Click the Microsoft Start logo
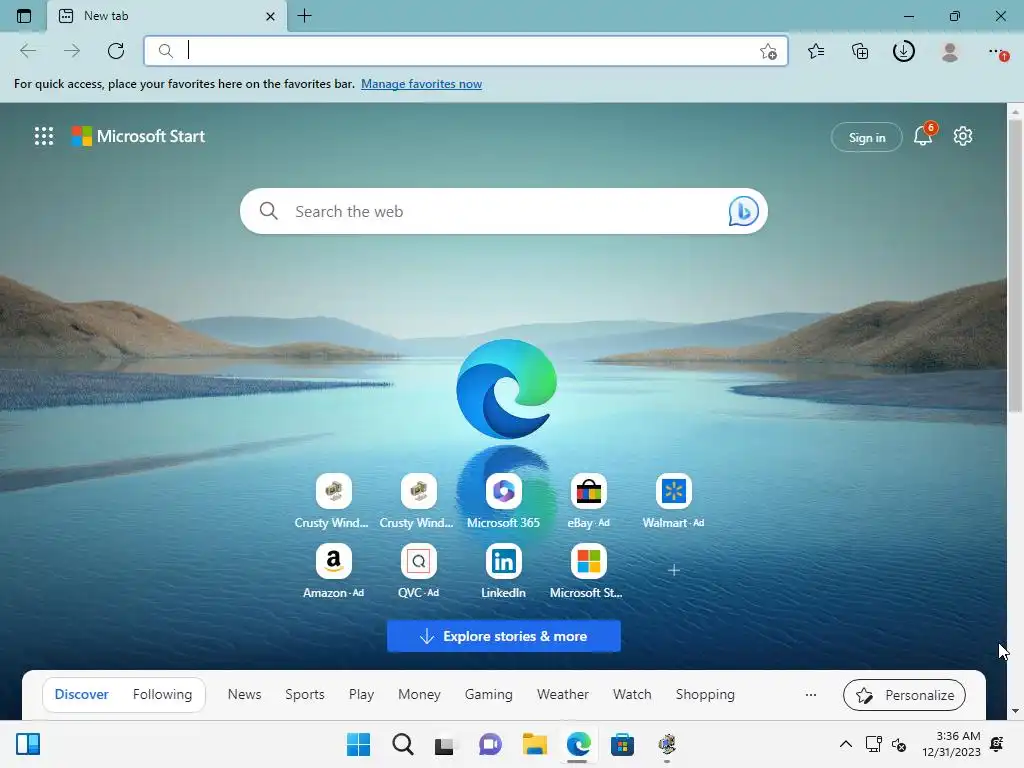Image resolution: width=1024 pixels, height=768 pixels. (138, 136)
